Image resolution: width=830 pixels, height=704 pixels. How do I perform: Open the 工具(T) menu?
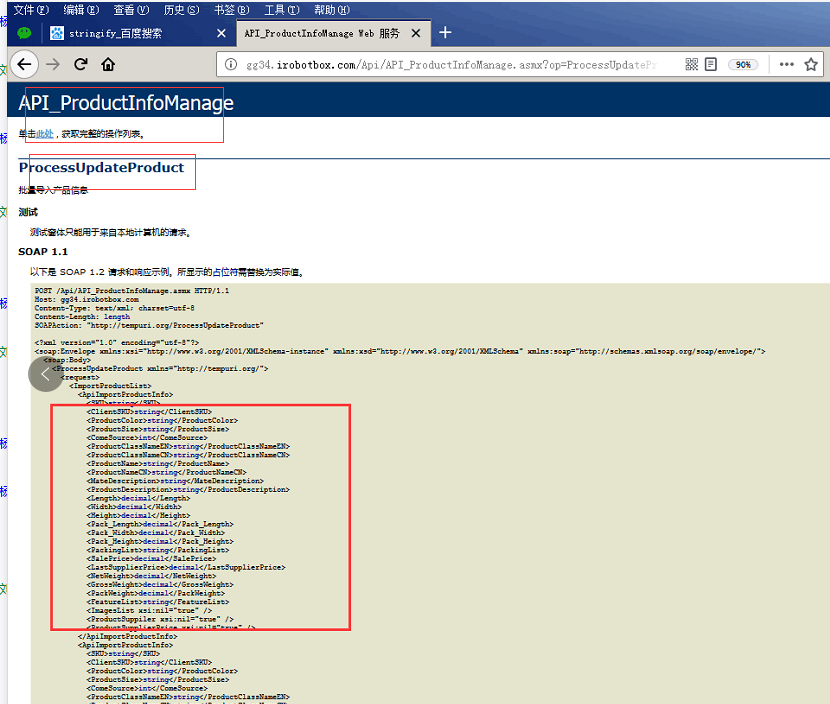(x=282, y=10)
